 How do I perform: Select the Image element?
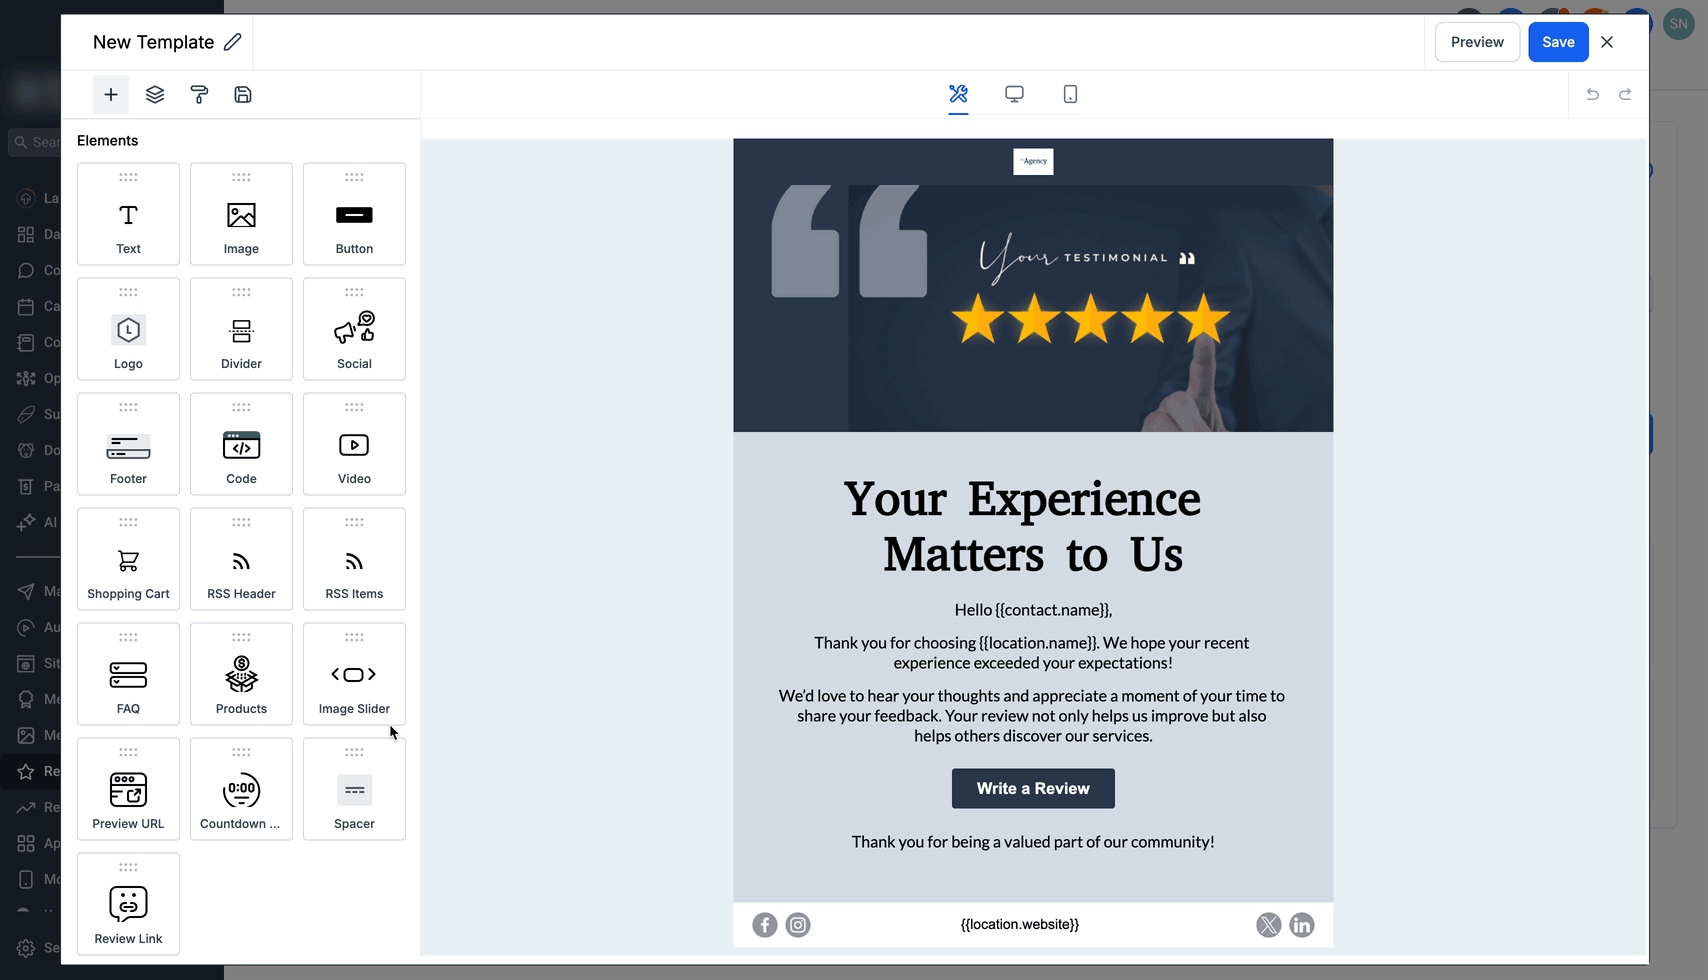pyautogui.click(x=241, y=214)
